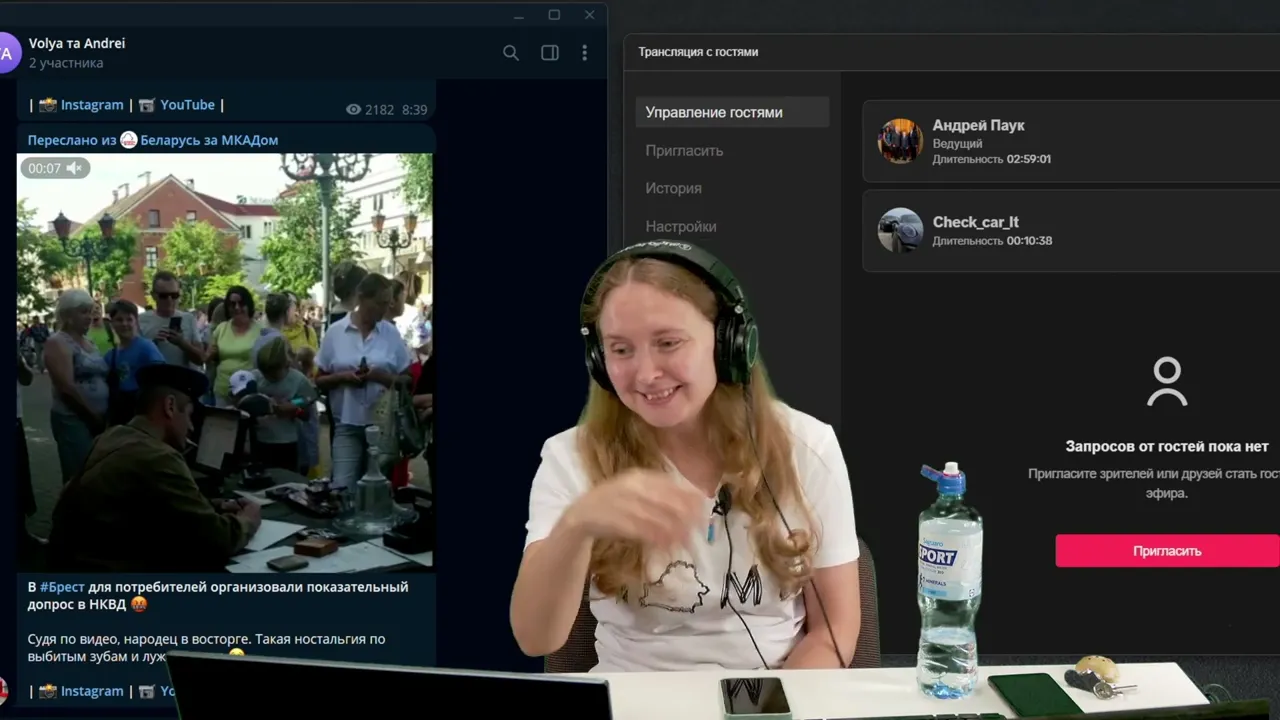Image resolution: width=1280 pixels, height=720 pixels.
Task: Open the Пригласить sidebar item
Action: [684, 150]
